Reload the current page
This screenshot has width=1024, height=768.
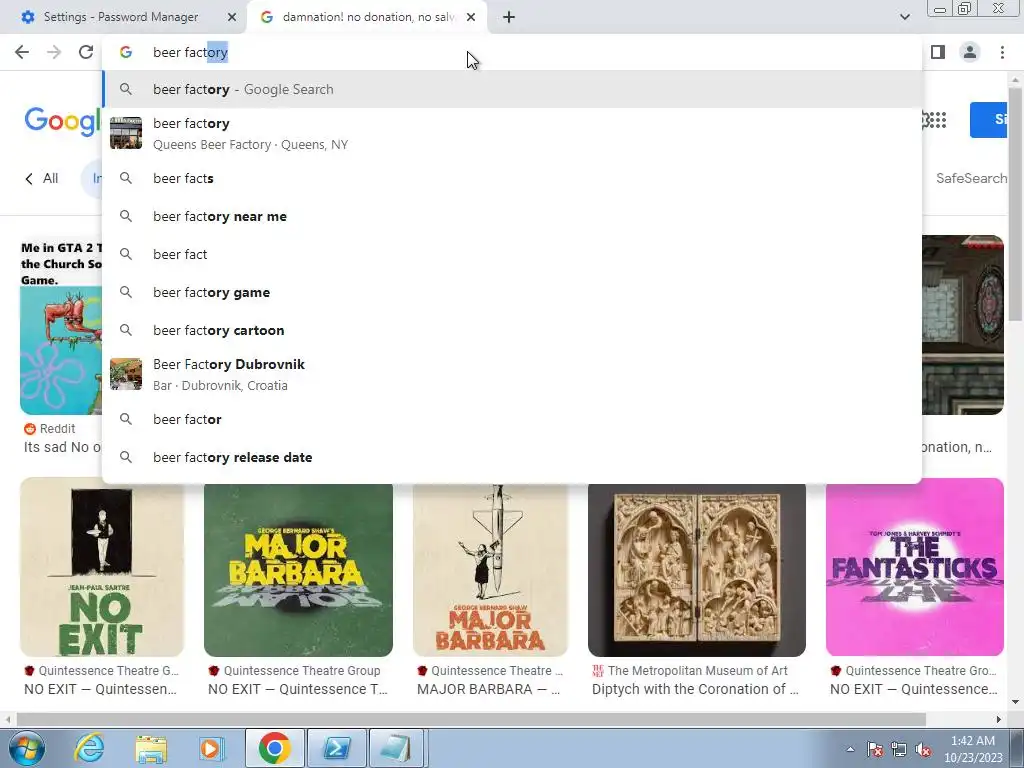tap(86, 52)
